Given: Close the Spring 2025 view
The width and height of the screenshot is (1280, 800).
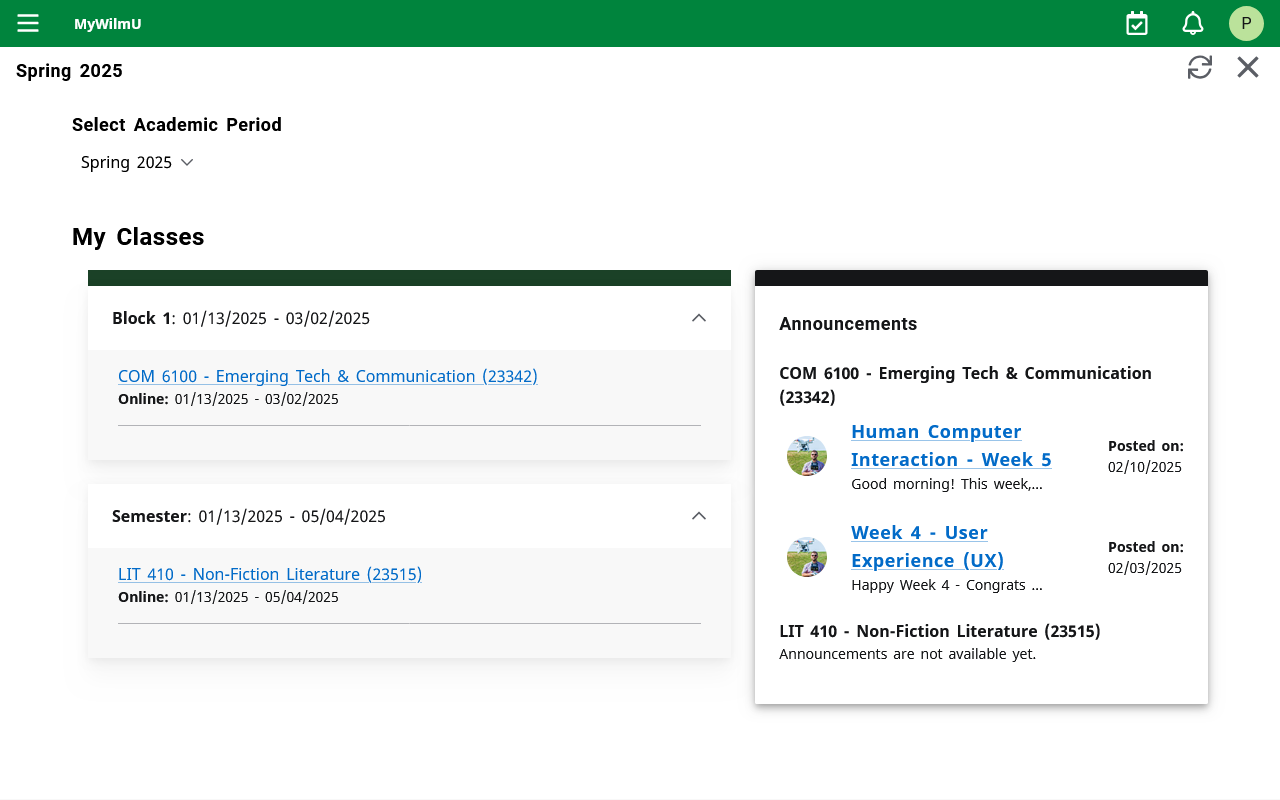Looking at the screenshot, I should coord(1247,67).
